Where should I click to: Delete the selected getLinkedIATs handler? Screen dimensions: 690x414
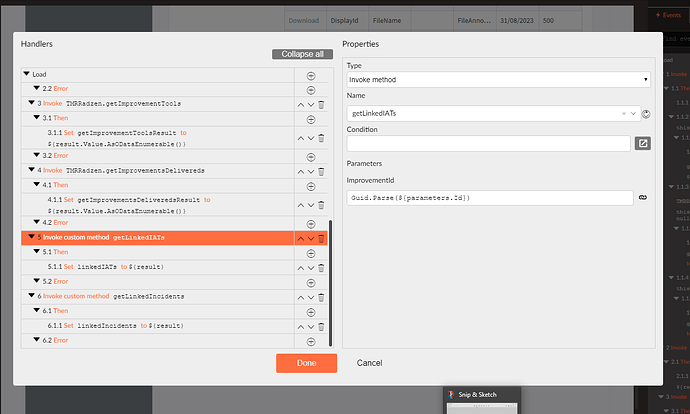pyautogui.click(x=321, y=238)
